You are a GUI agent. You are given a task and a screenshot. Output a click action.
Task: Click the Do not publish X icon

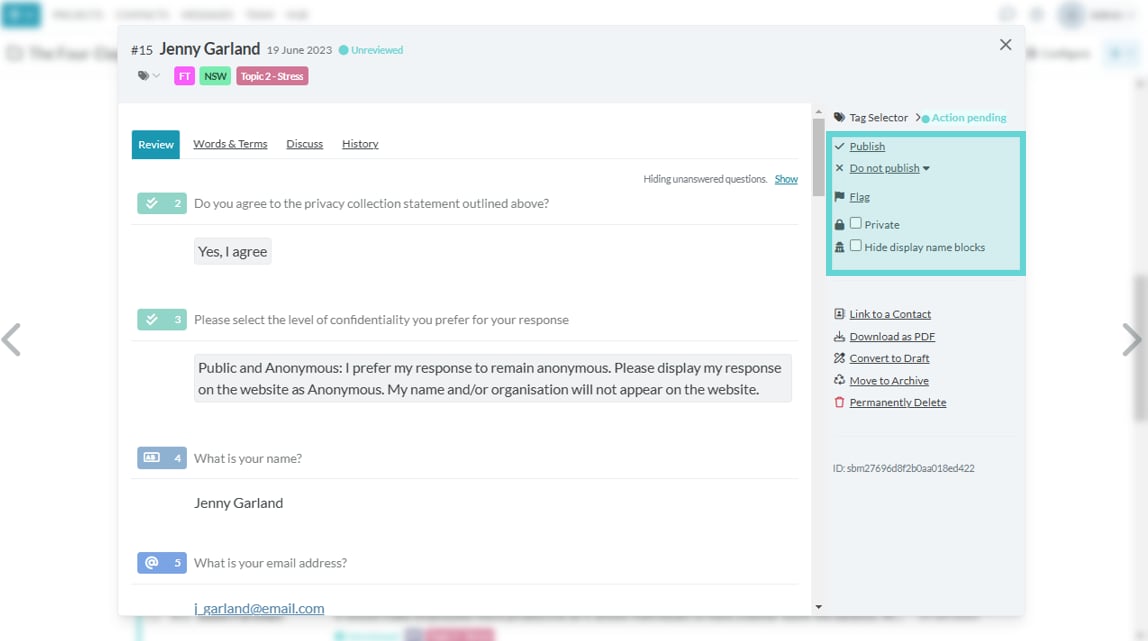839,168
